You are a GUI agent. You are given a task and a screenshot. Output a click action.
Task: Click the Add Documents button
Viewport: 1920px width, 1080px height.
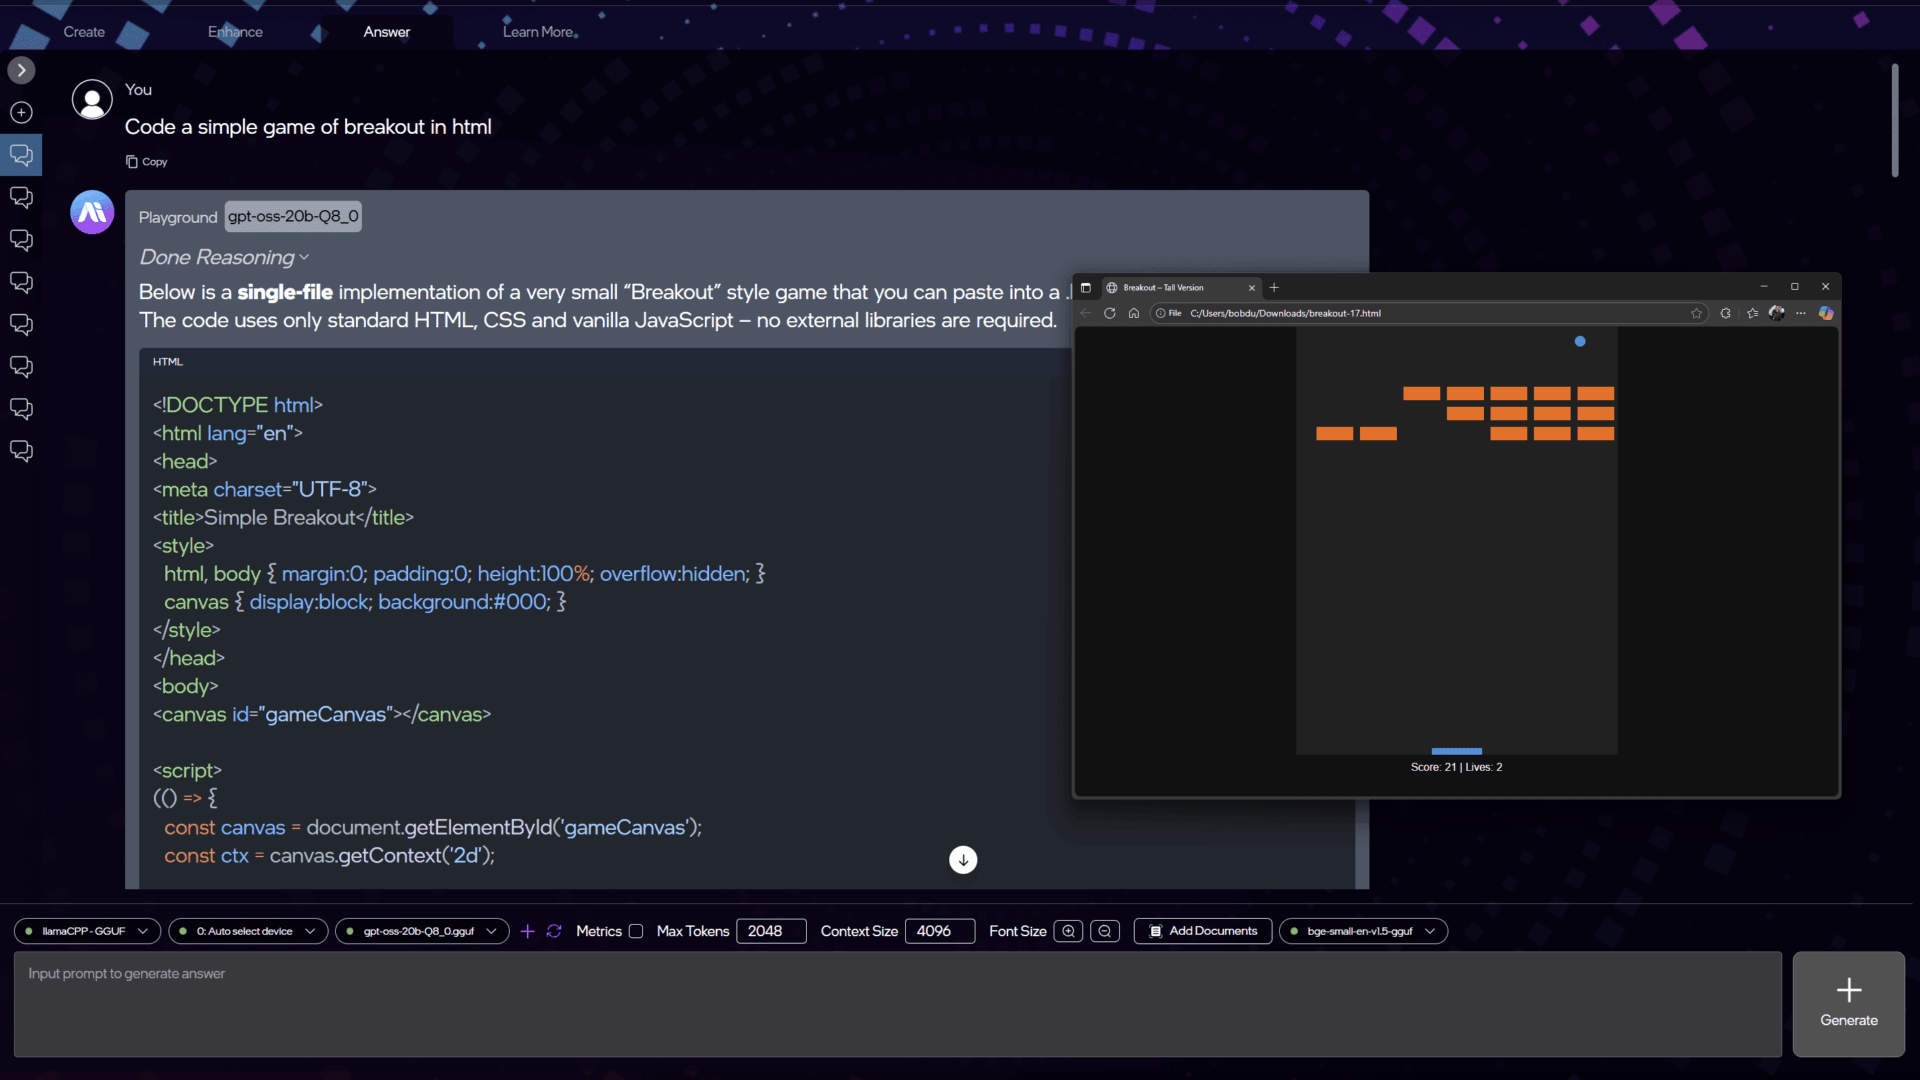(x=1203, y=931)
